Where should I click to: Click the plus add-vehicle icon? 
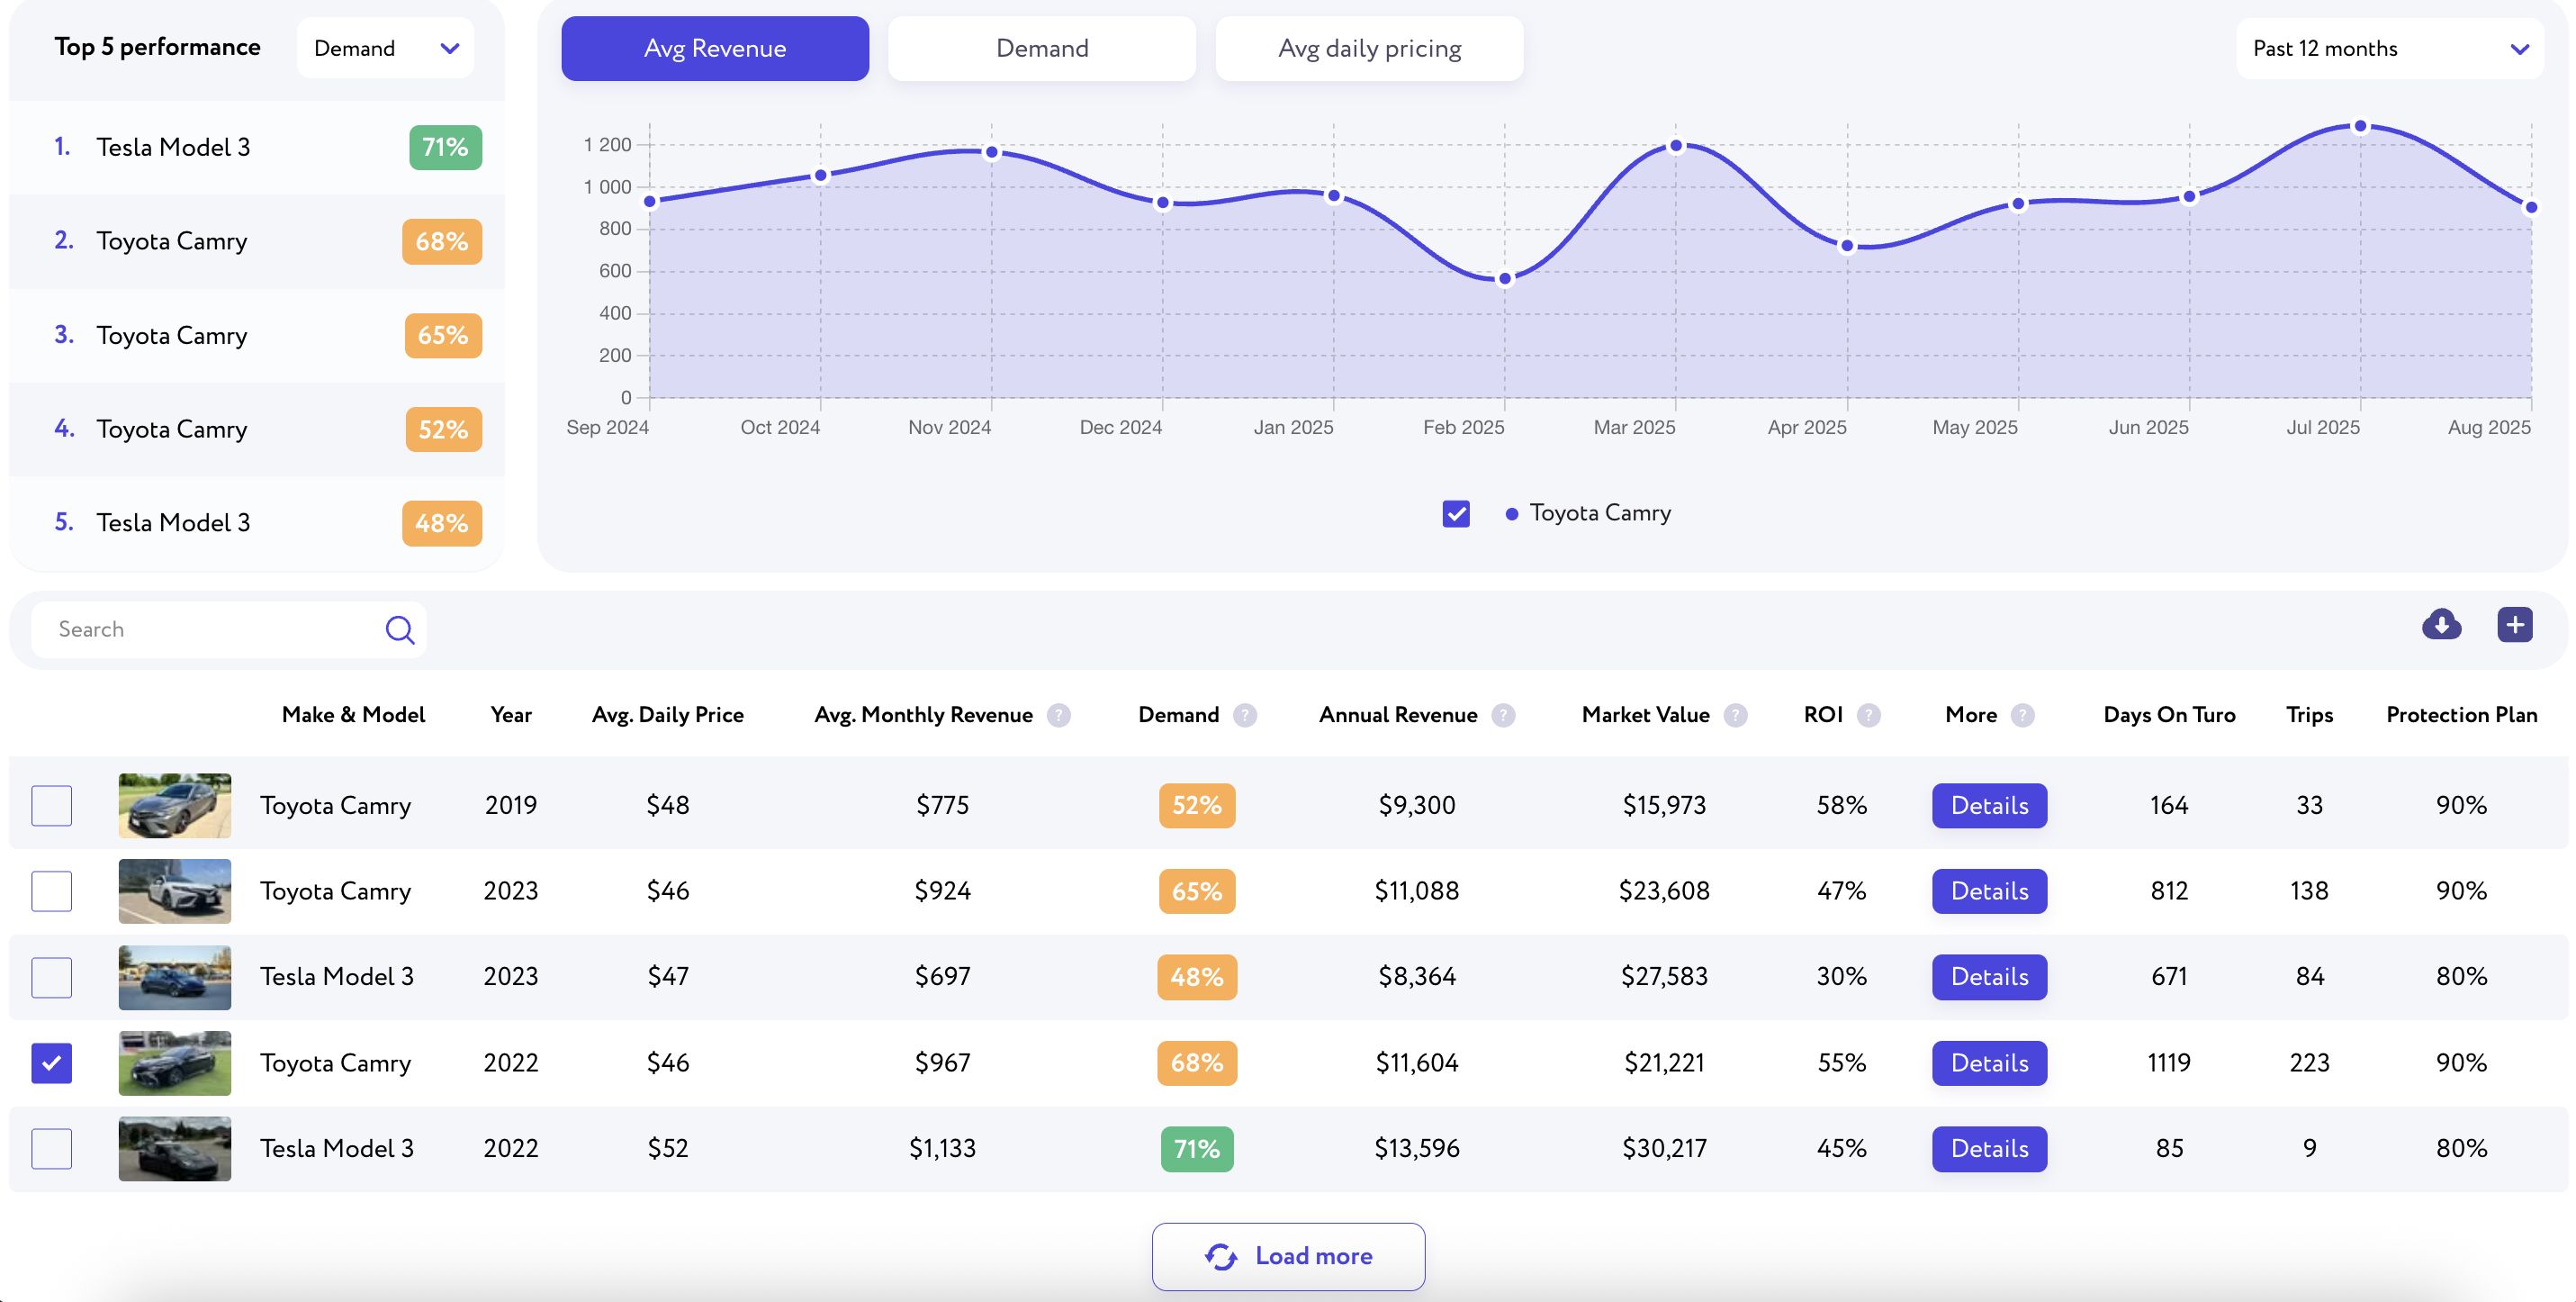2514,625
